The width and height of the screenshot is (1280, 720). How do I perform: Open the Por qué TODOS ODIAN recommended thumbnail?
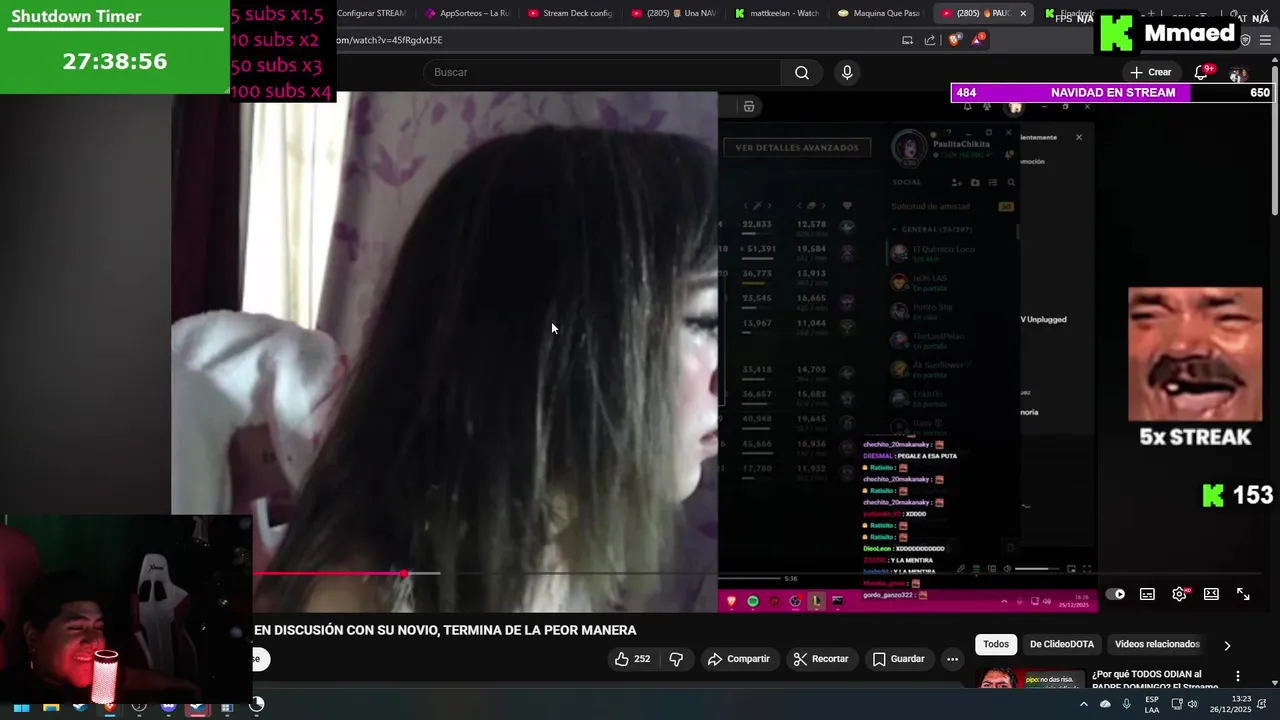1028,678
